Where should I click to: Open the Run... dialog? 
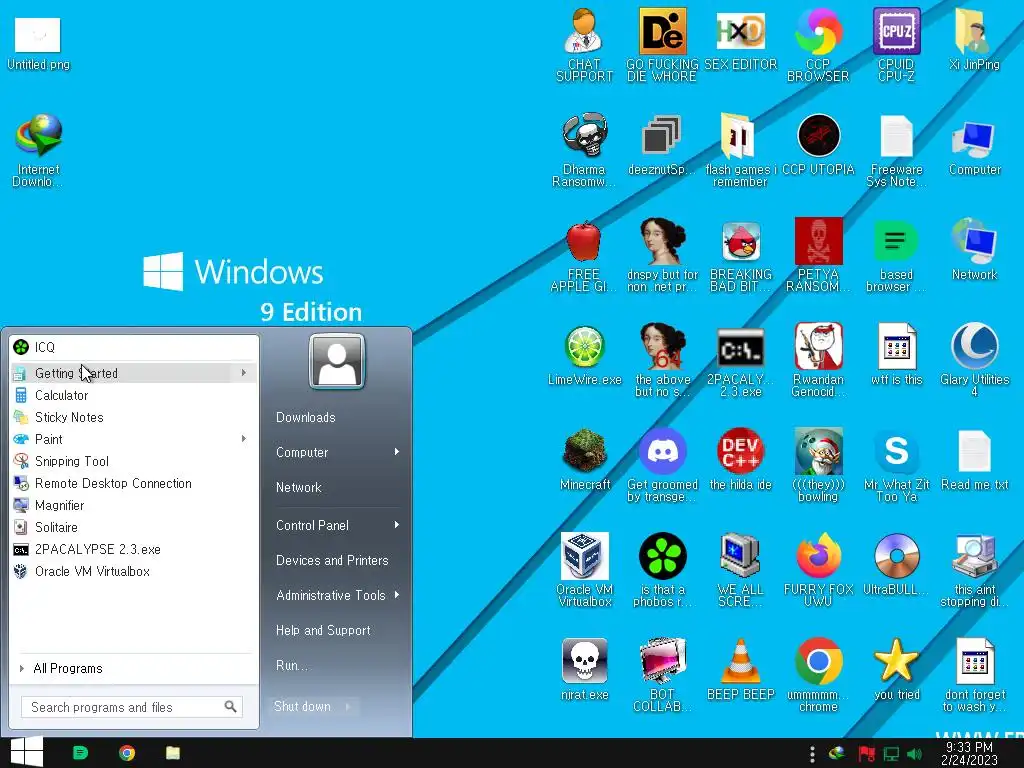292,665
